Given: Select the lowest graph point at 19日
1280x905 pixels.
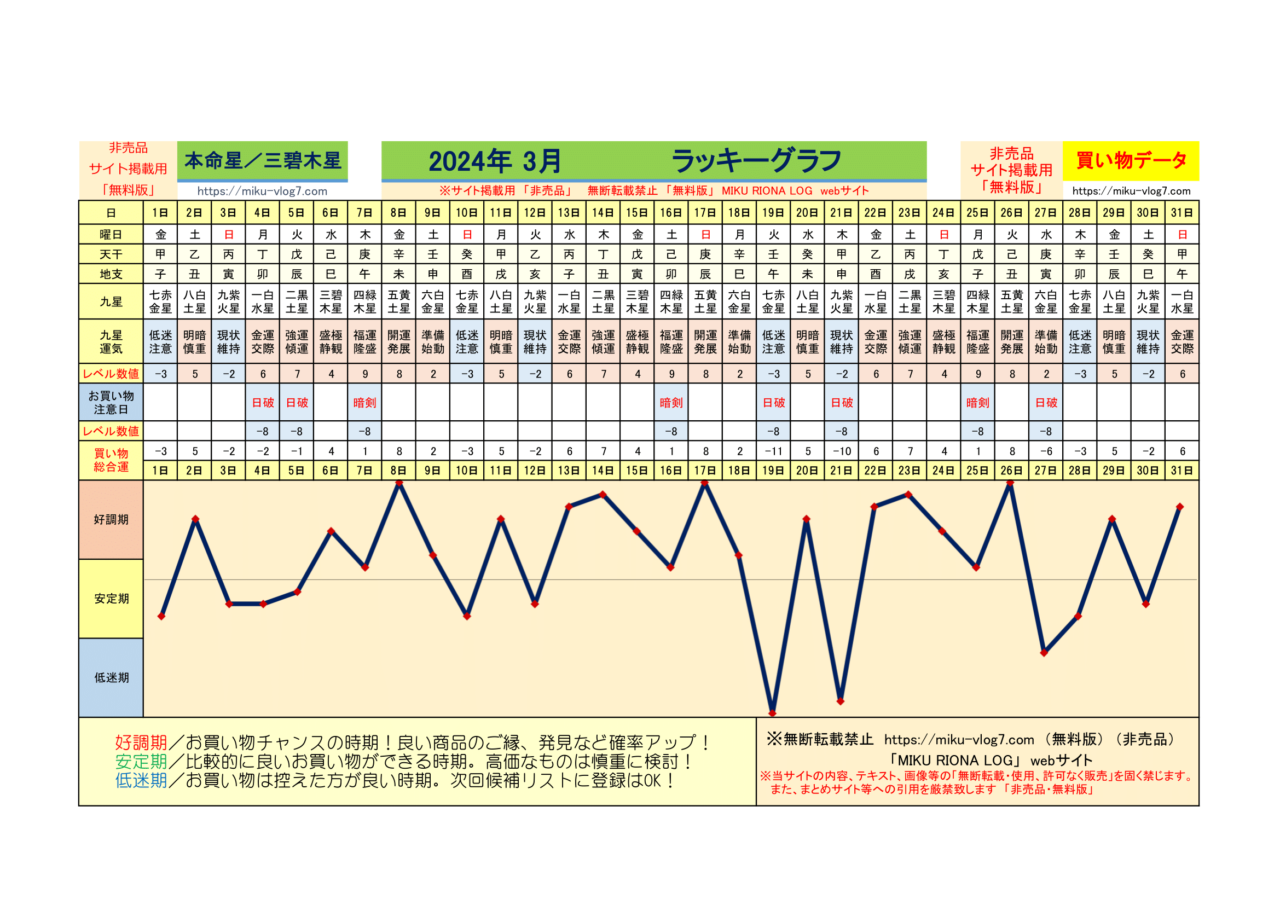Looking at the screenshot, I should (x=773, y=711).
